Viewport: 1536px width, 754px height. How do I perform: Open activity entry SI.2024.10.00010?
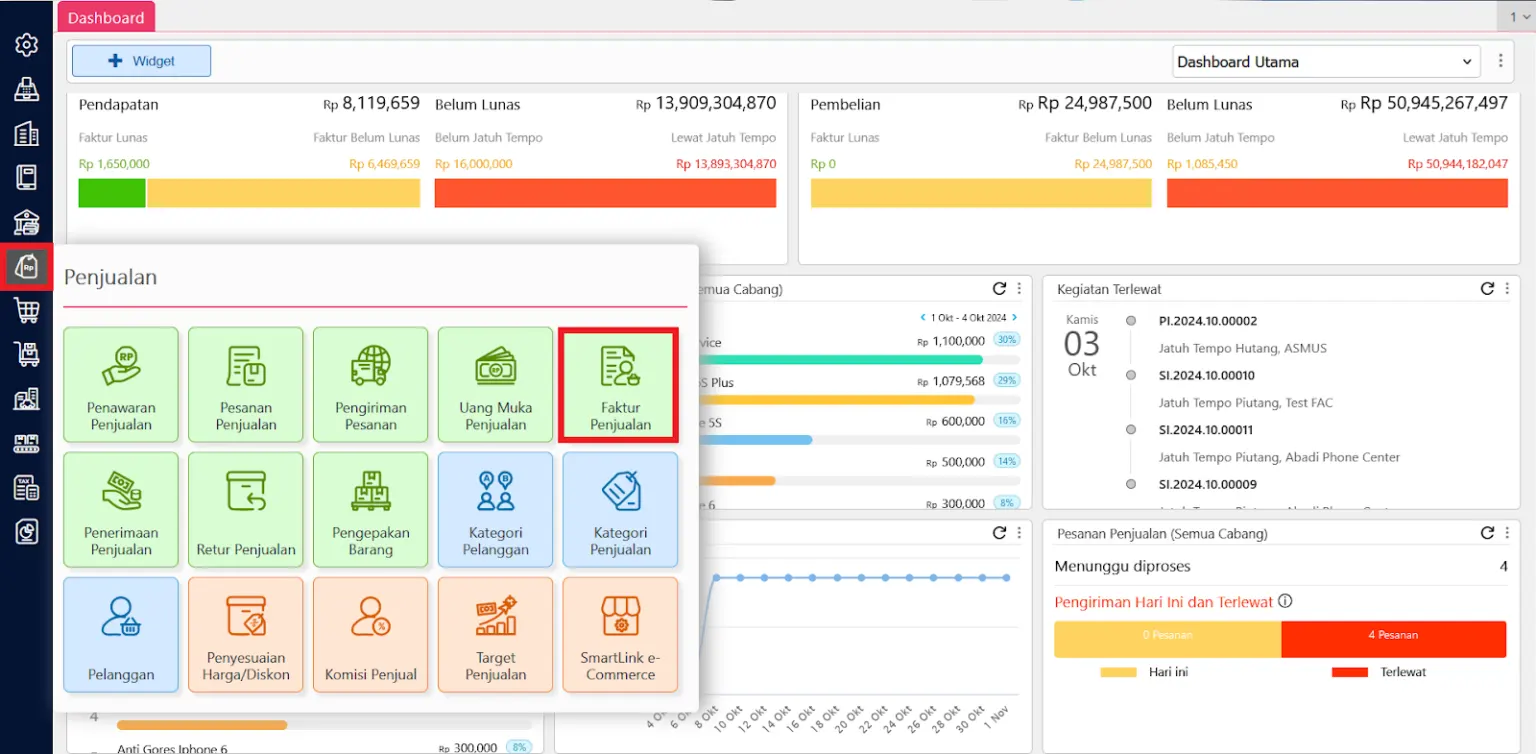[1206, 376]
